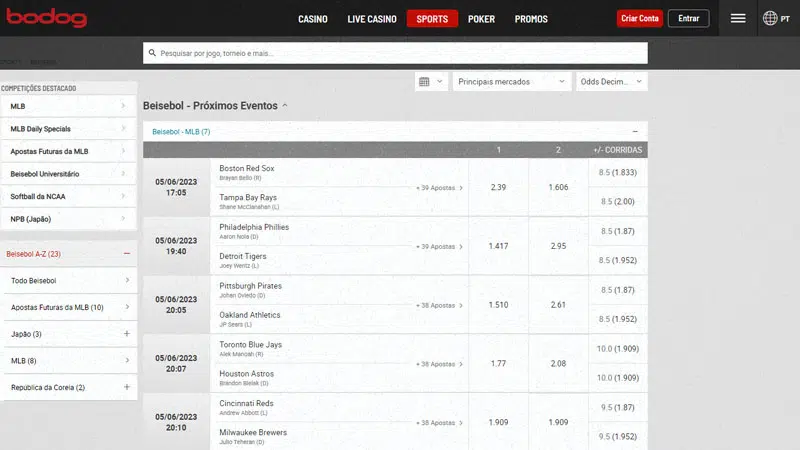Select Detroit Tigers odds 2.95
Screen dimensions: 800x450
point(558,246)
